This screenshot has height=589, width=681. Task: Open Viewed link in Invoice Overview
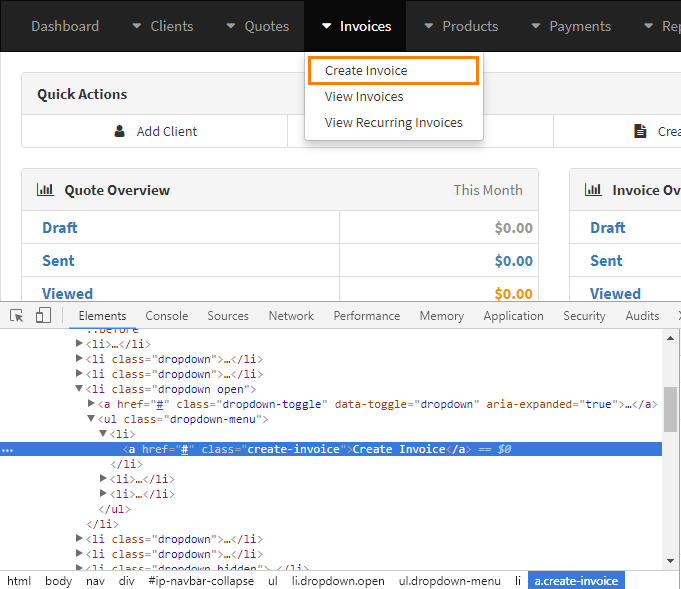click(x=615, y=294)
